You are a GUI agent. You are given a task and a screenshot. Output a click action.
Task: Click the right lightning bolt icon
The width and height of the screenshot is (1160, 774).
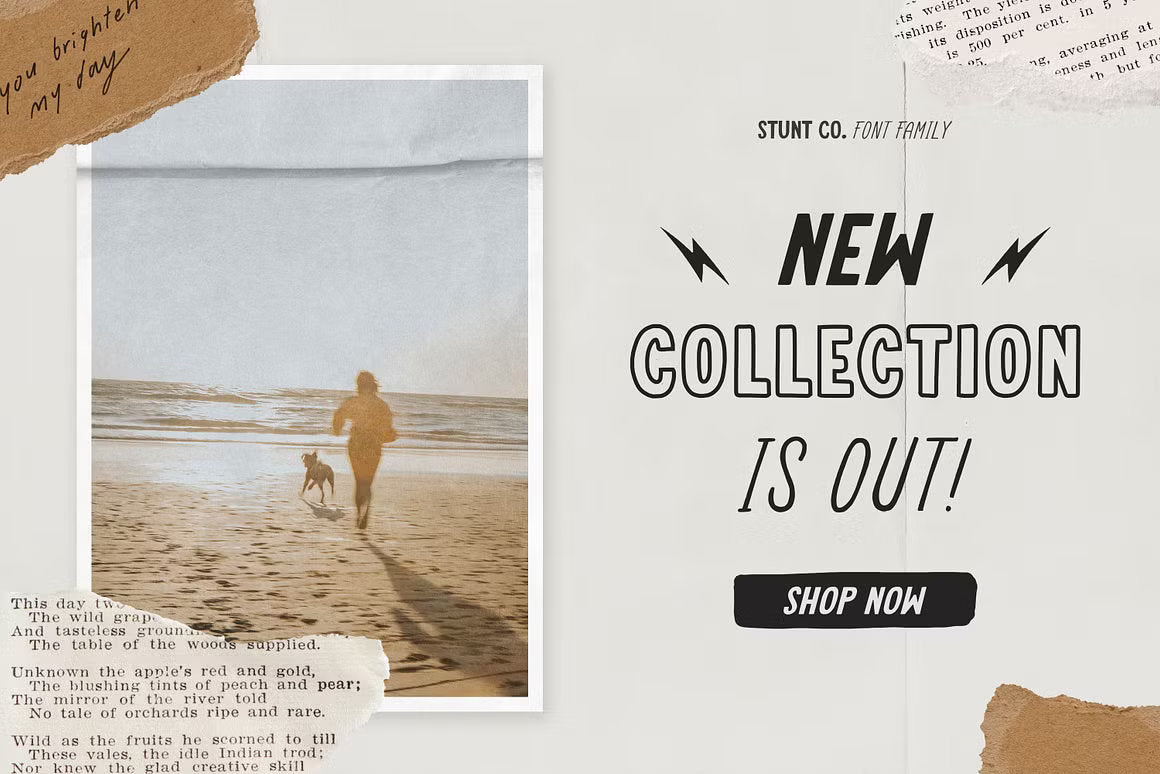(1016, 255)
